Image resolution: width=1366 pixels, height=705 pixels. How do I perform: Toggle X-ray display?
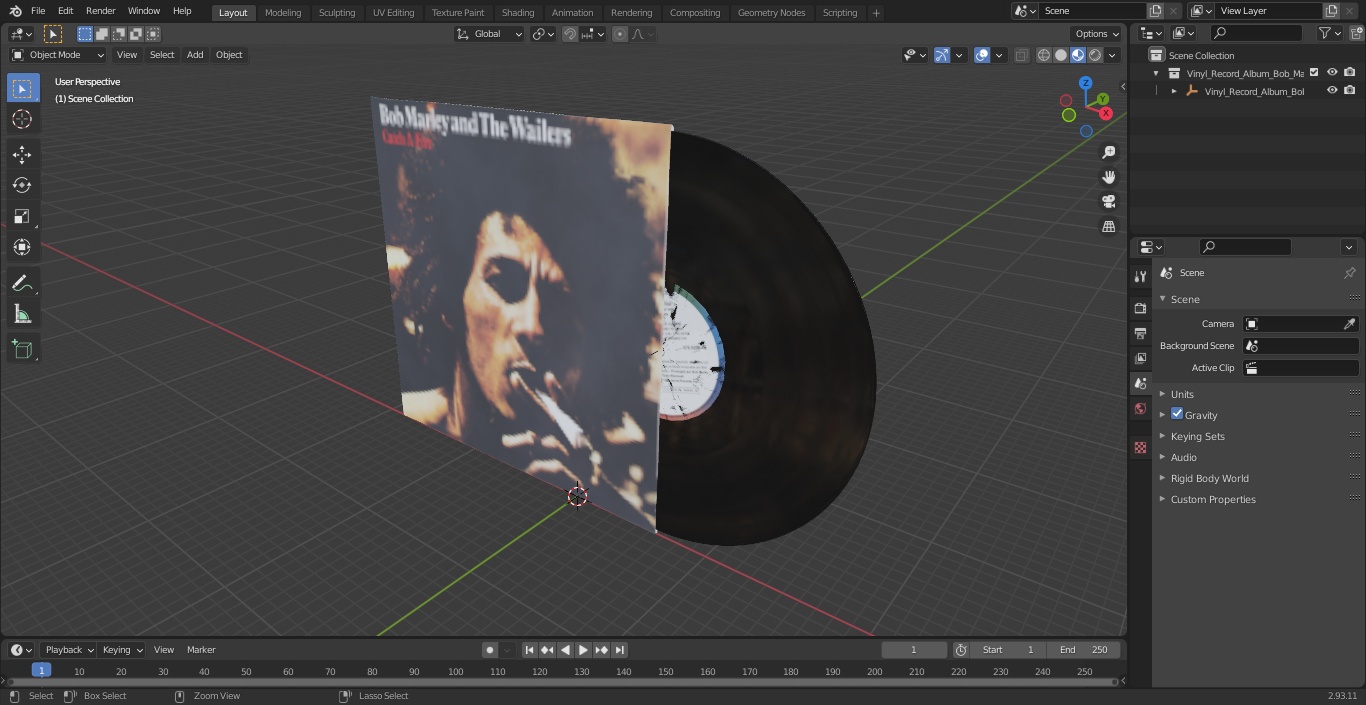click(1021, 55)
